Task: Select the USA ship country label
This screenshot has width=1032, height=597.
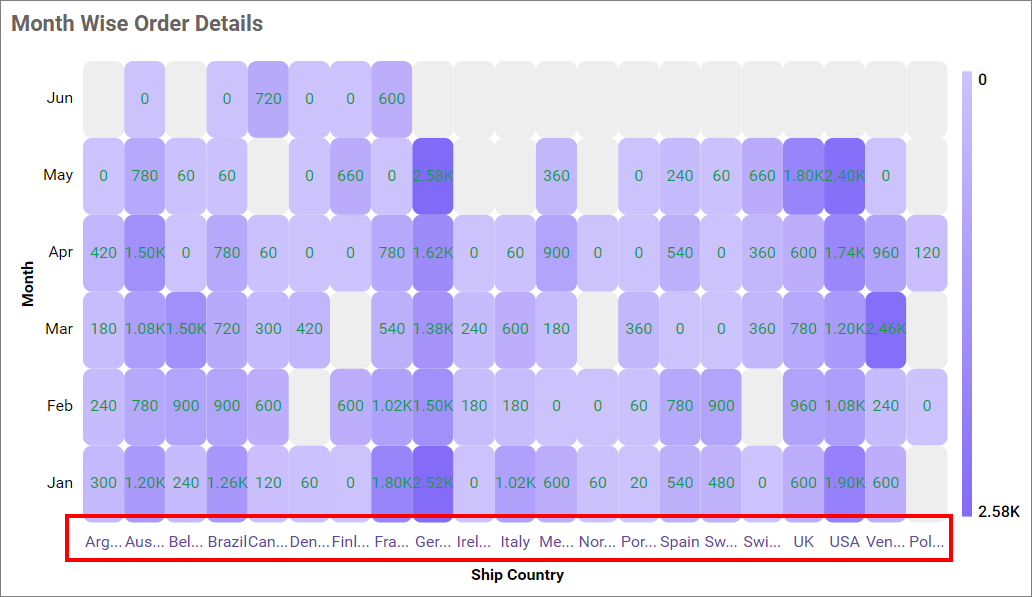Action: point(845,542)
